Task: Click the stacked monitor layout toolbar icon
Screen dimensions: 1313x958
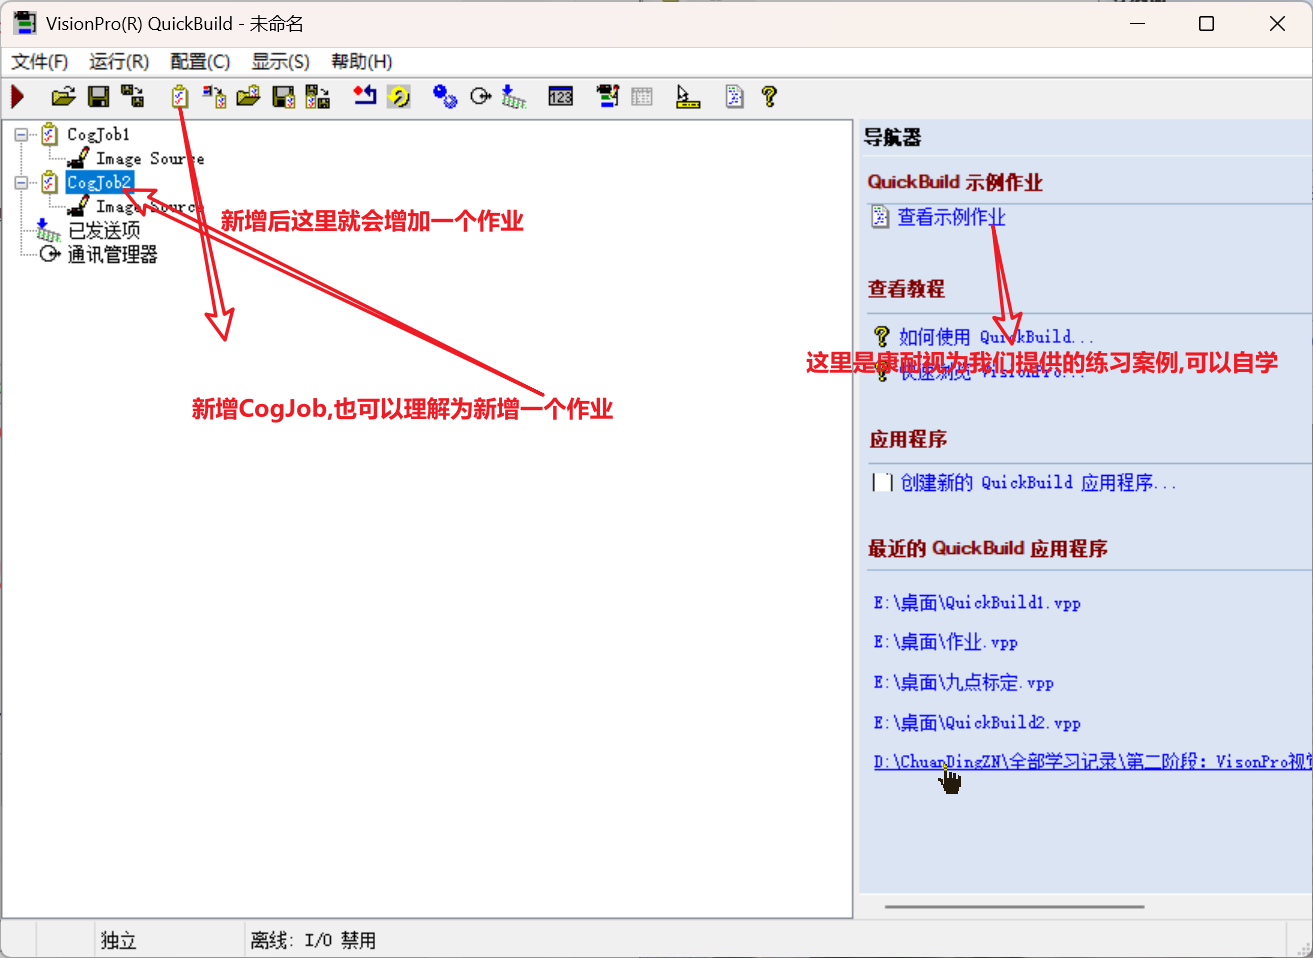Action: tap(608, 97)
